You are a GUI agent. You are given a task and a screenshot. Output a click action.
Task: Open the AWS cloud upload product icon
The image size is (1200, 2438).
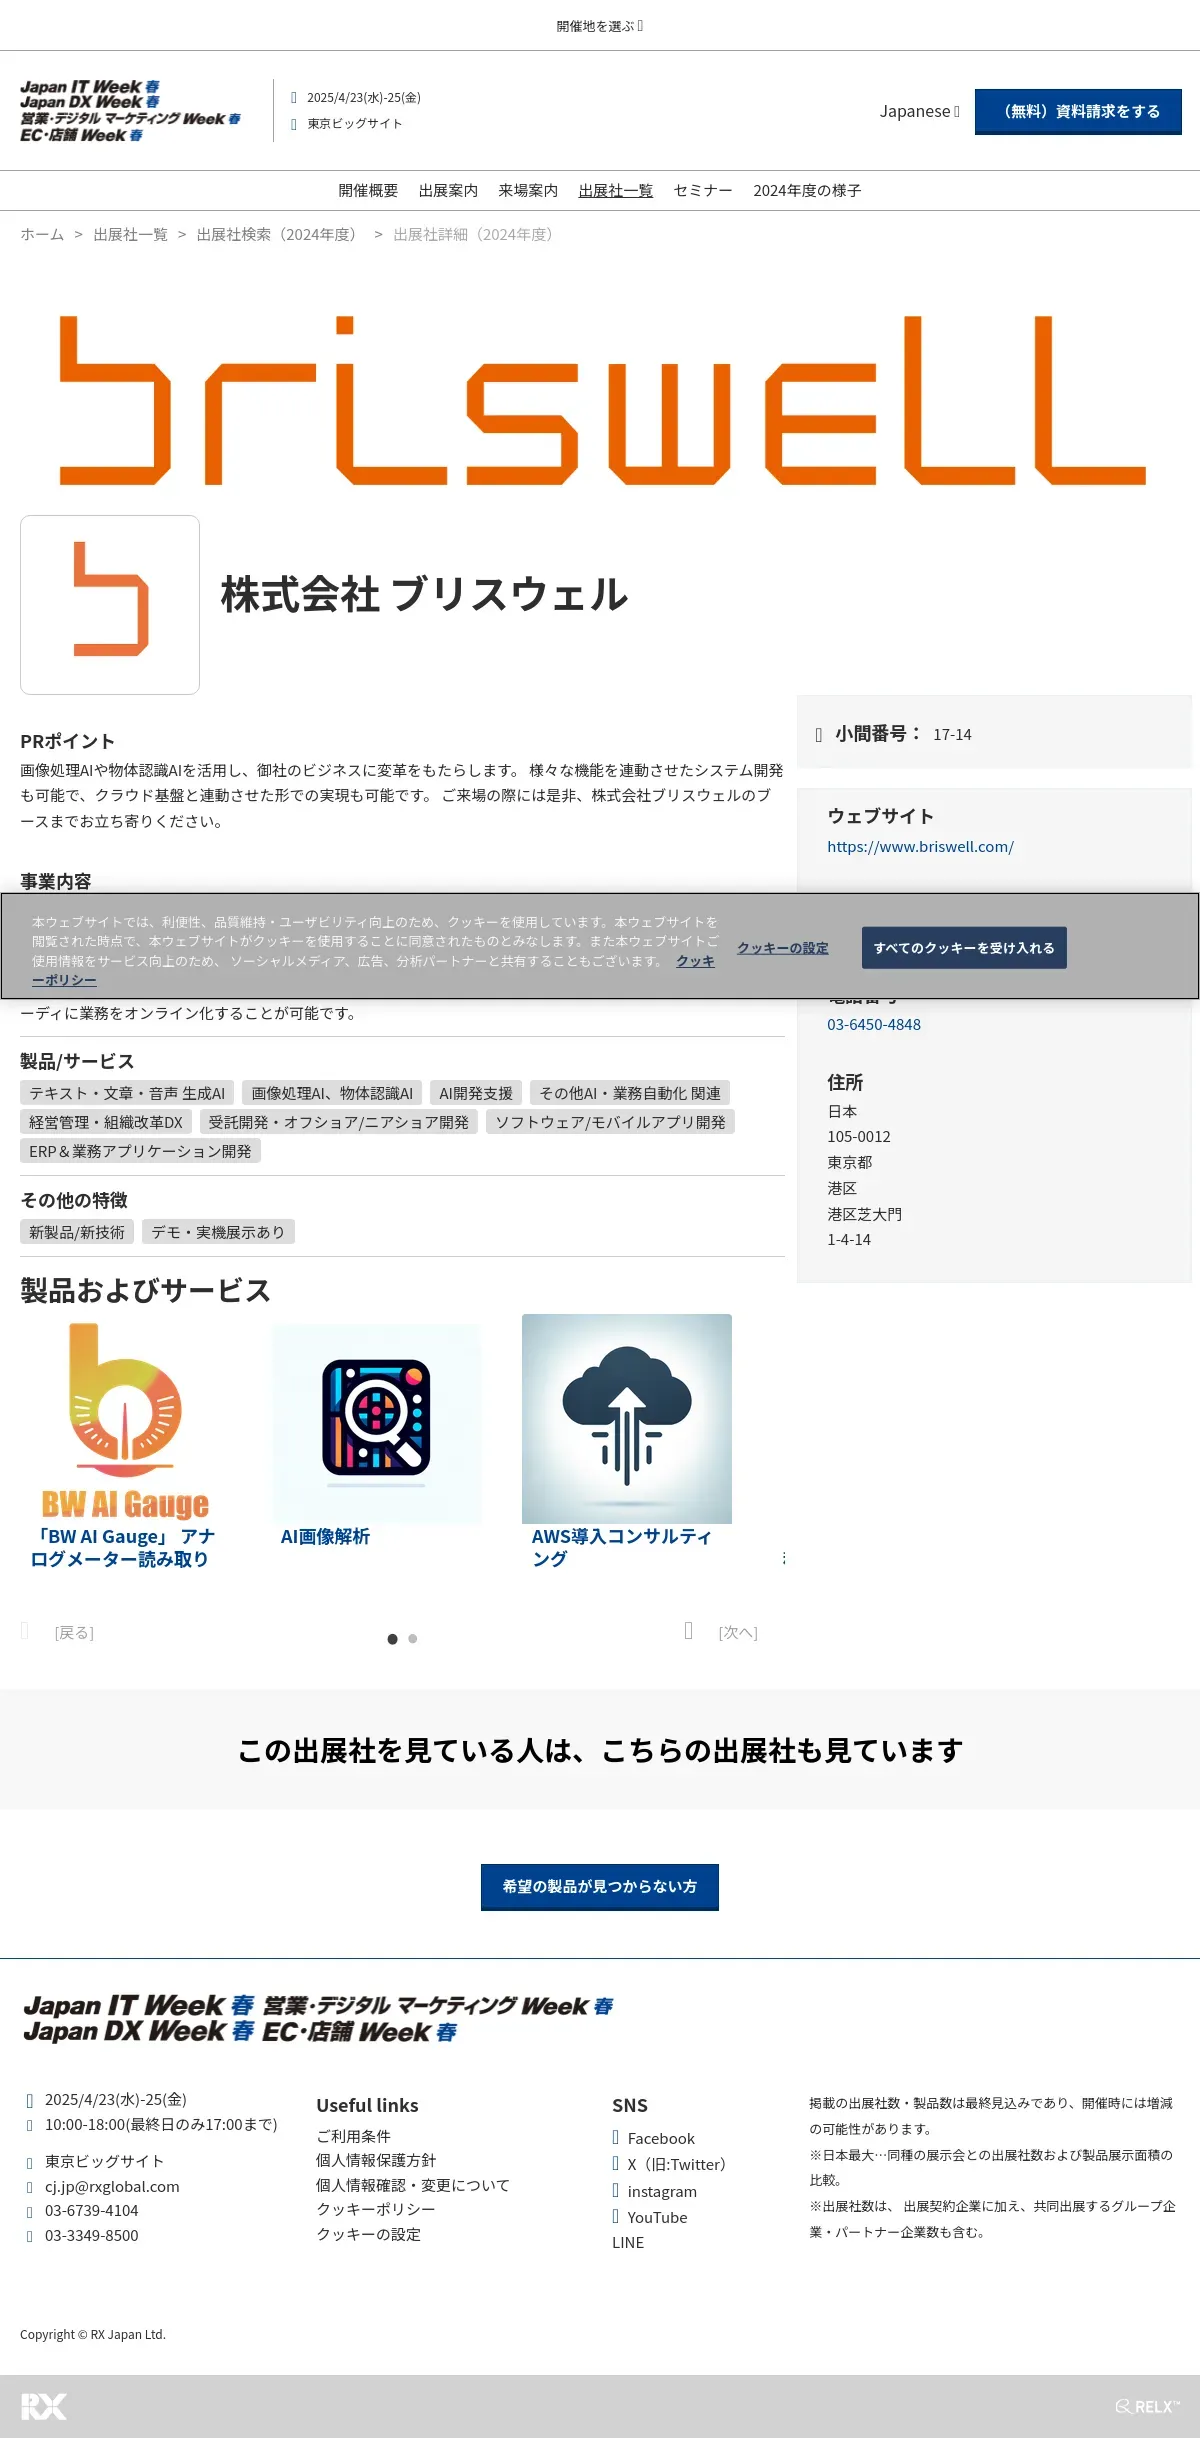point(627,1419)
